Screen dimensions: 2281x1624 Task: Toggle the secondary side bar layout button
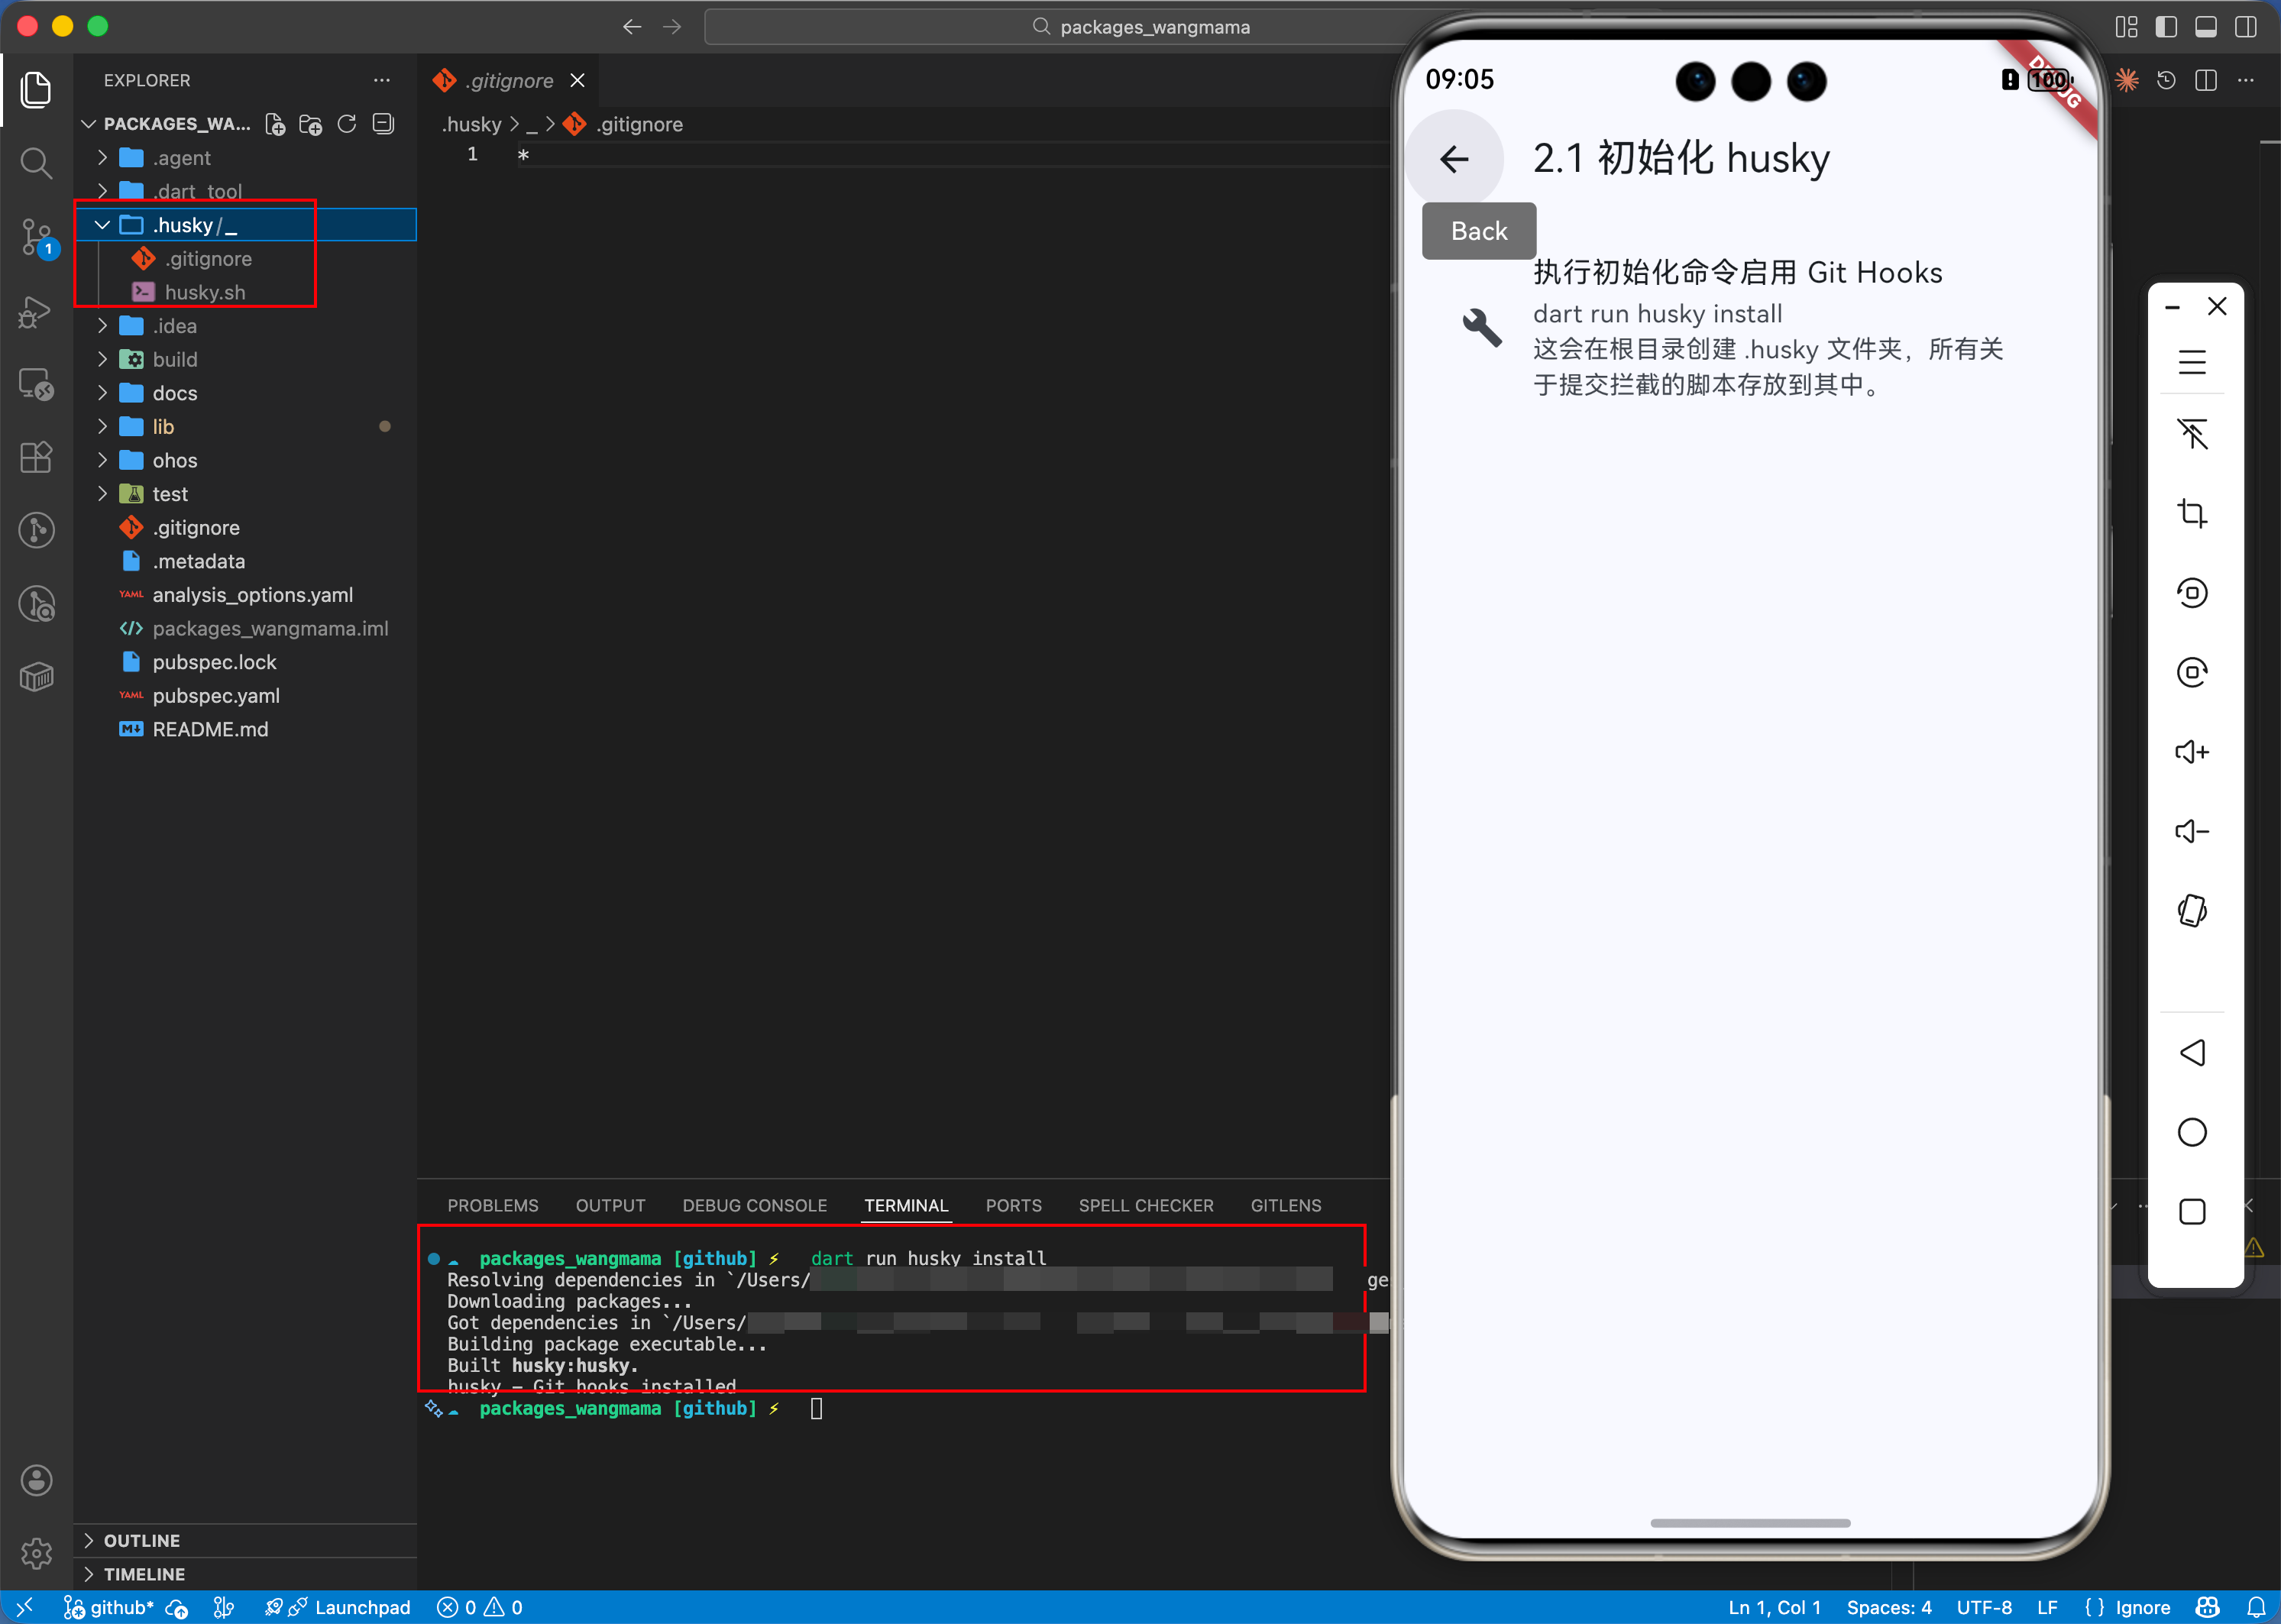tap(2246, 27)
